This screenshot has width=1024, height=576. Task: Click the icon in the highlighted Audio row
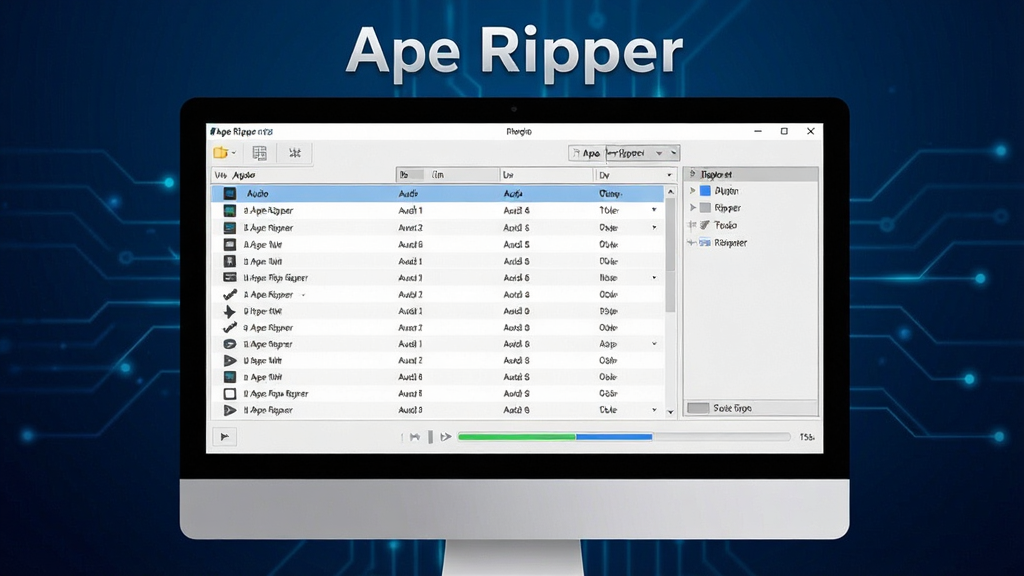coord(229,193)
